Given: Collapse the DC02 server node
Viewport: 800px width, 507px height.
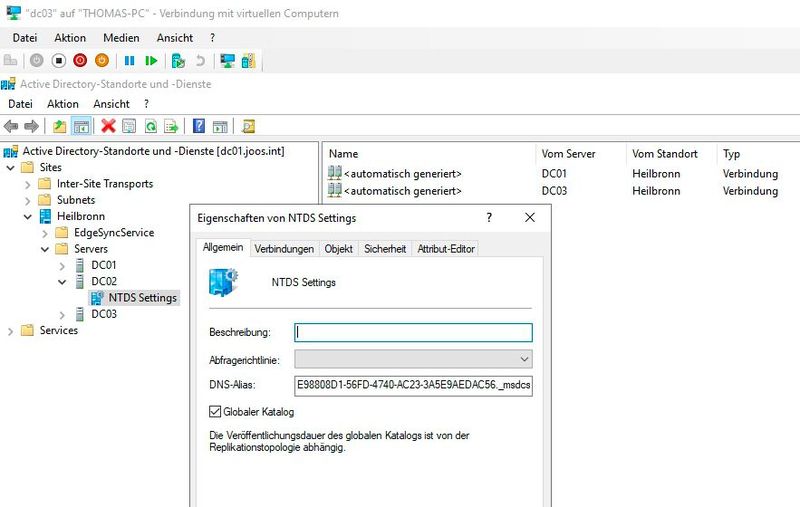Looking at the screenshot, I should [62, 282].
